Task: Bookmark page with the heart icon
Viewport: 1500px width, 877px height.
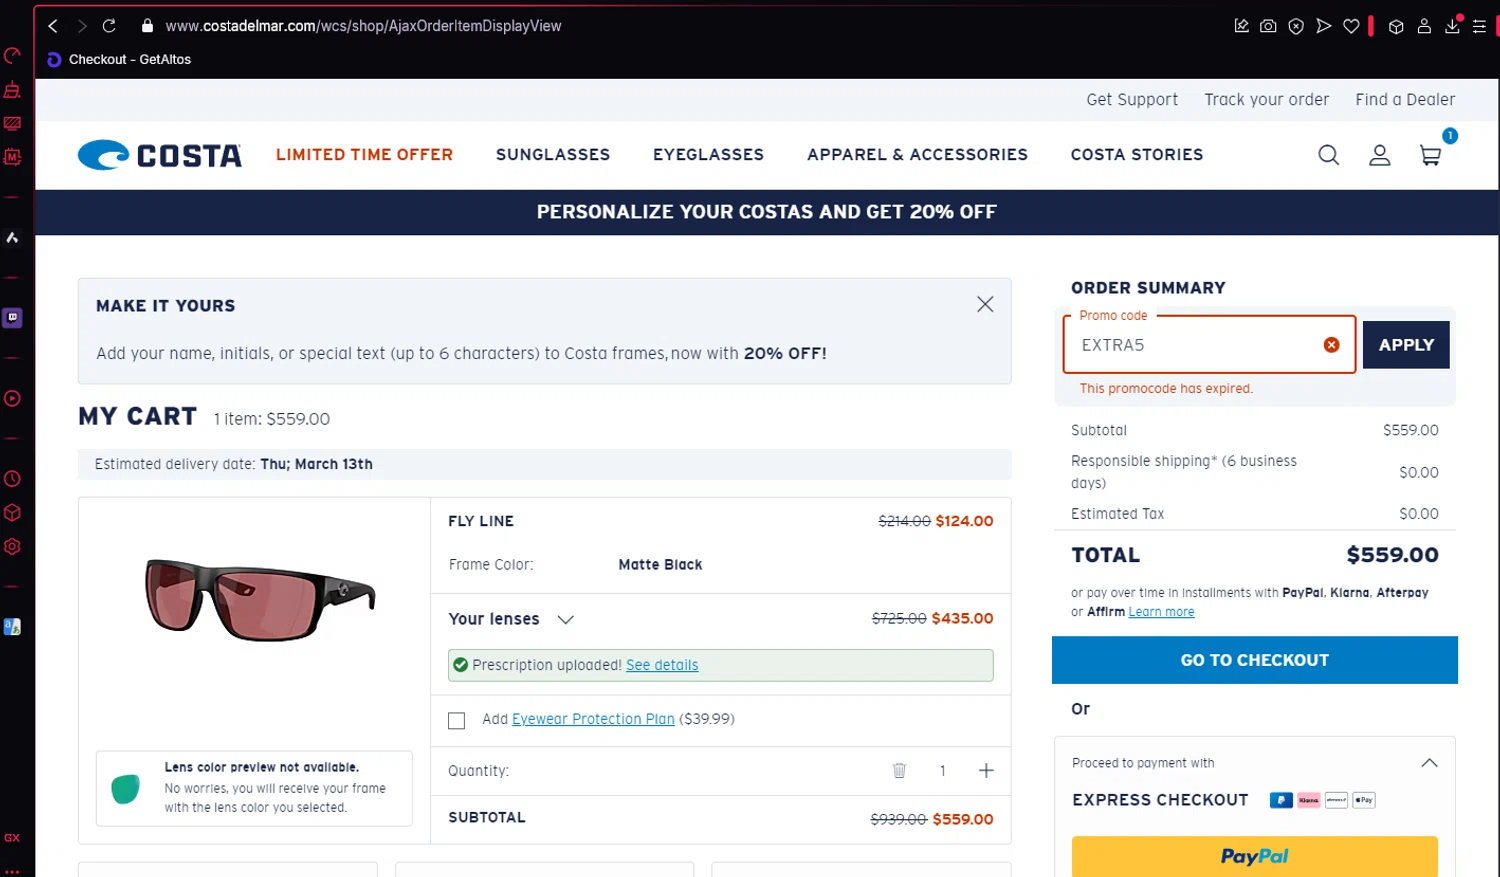Action: pyautogui.click(x=1351, y=26)
